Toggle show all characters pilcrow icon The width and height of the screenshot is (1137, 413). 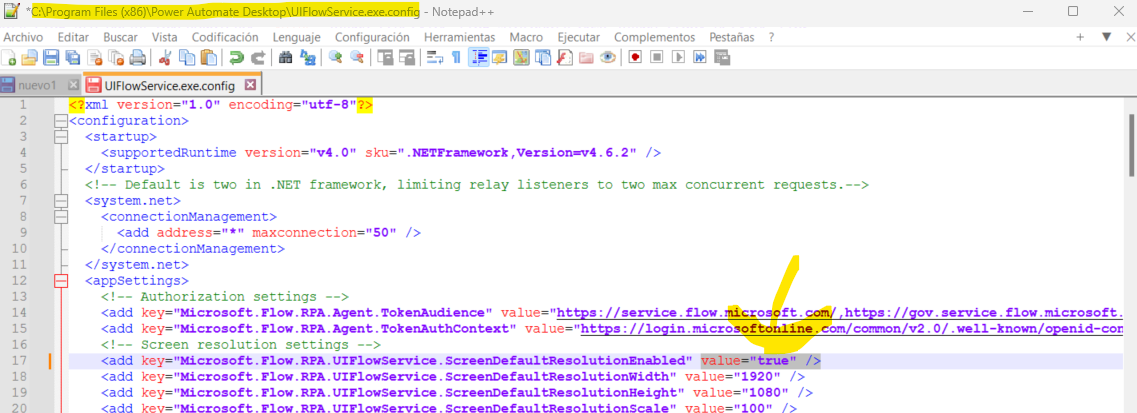pyautogui.click(x=455, y=58)
